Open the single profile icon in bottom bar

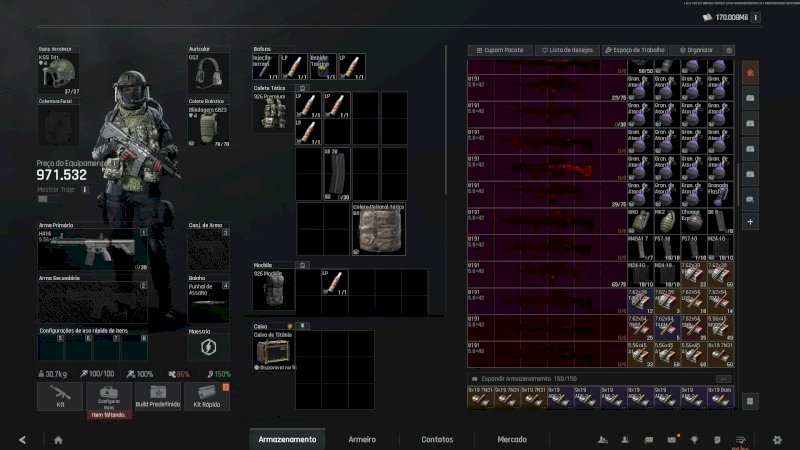625,439
